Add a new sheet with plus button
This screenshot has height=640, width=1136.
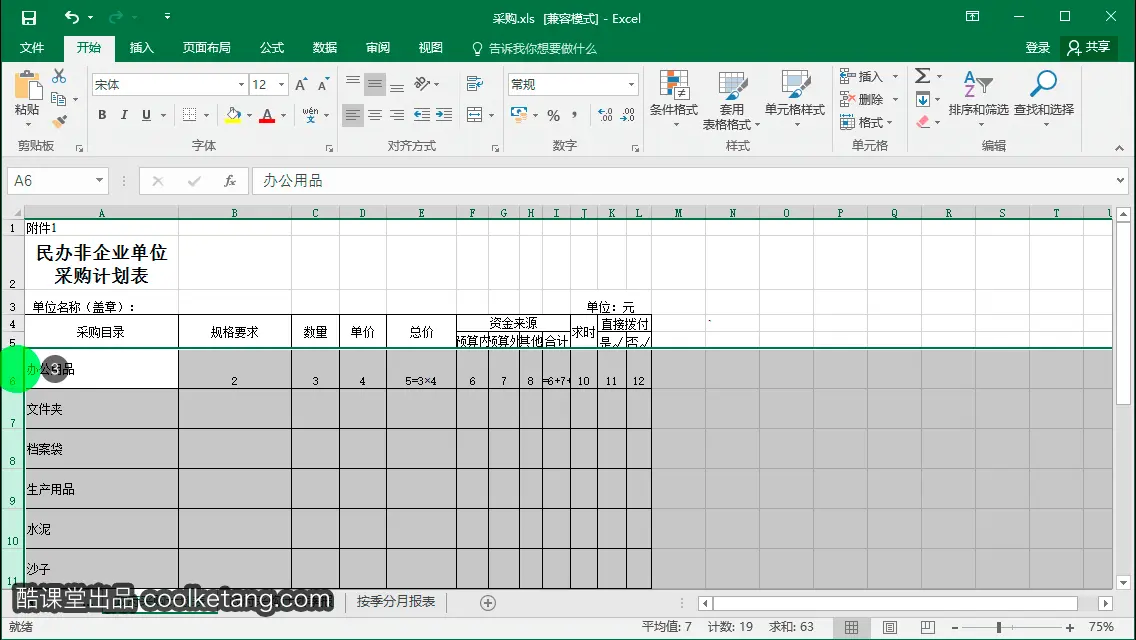pos(488,603)
